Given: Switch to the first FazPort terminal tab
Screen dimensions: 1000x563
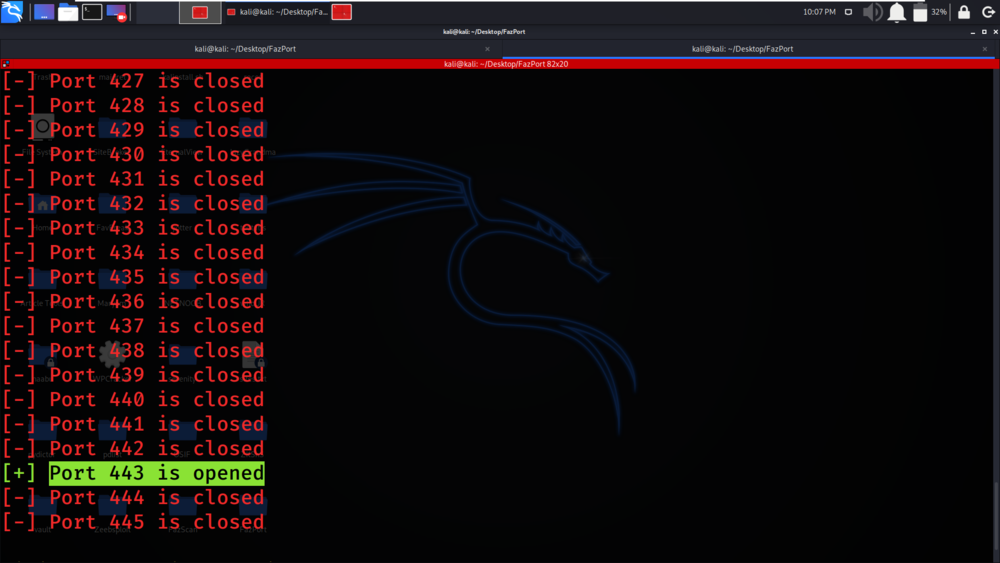Looking at the screenshot, I should coord(245,48).
